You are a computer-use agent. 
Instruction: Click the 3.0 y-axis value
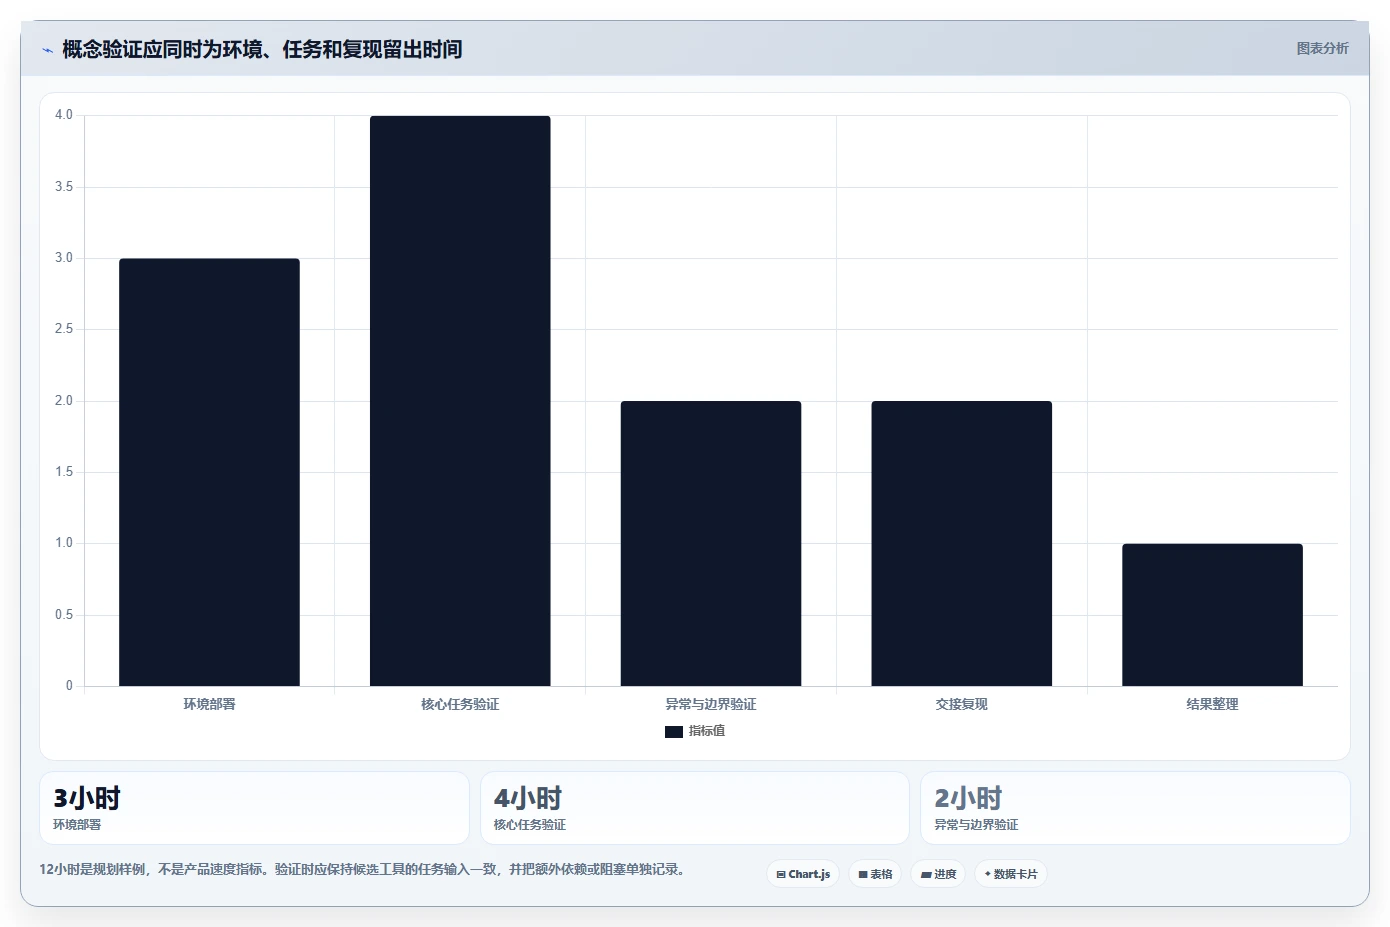click(x=64, y=258)
